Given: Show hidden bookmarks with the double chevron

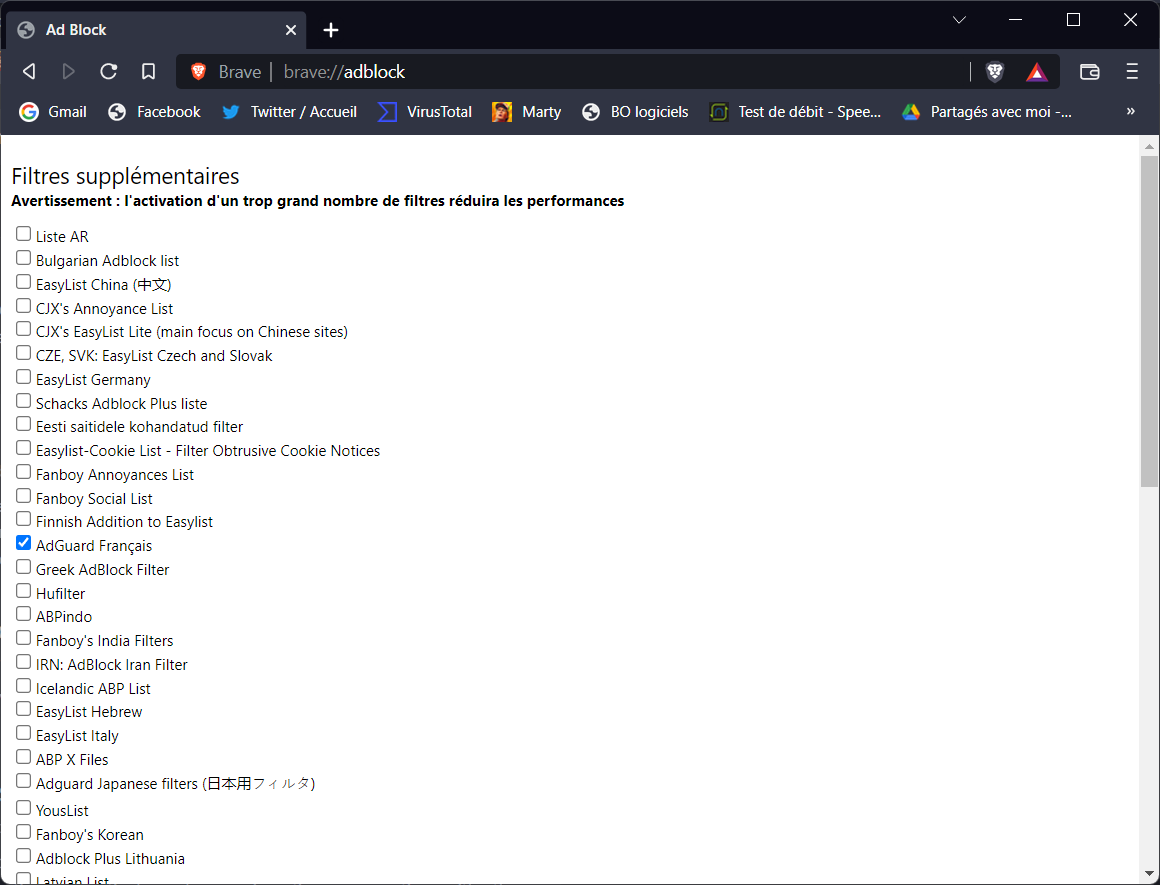Looking at the screenshot, I should click(x=1130, y=111).
